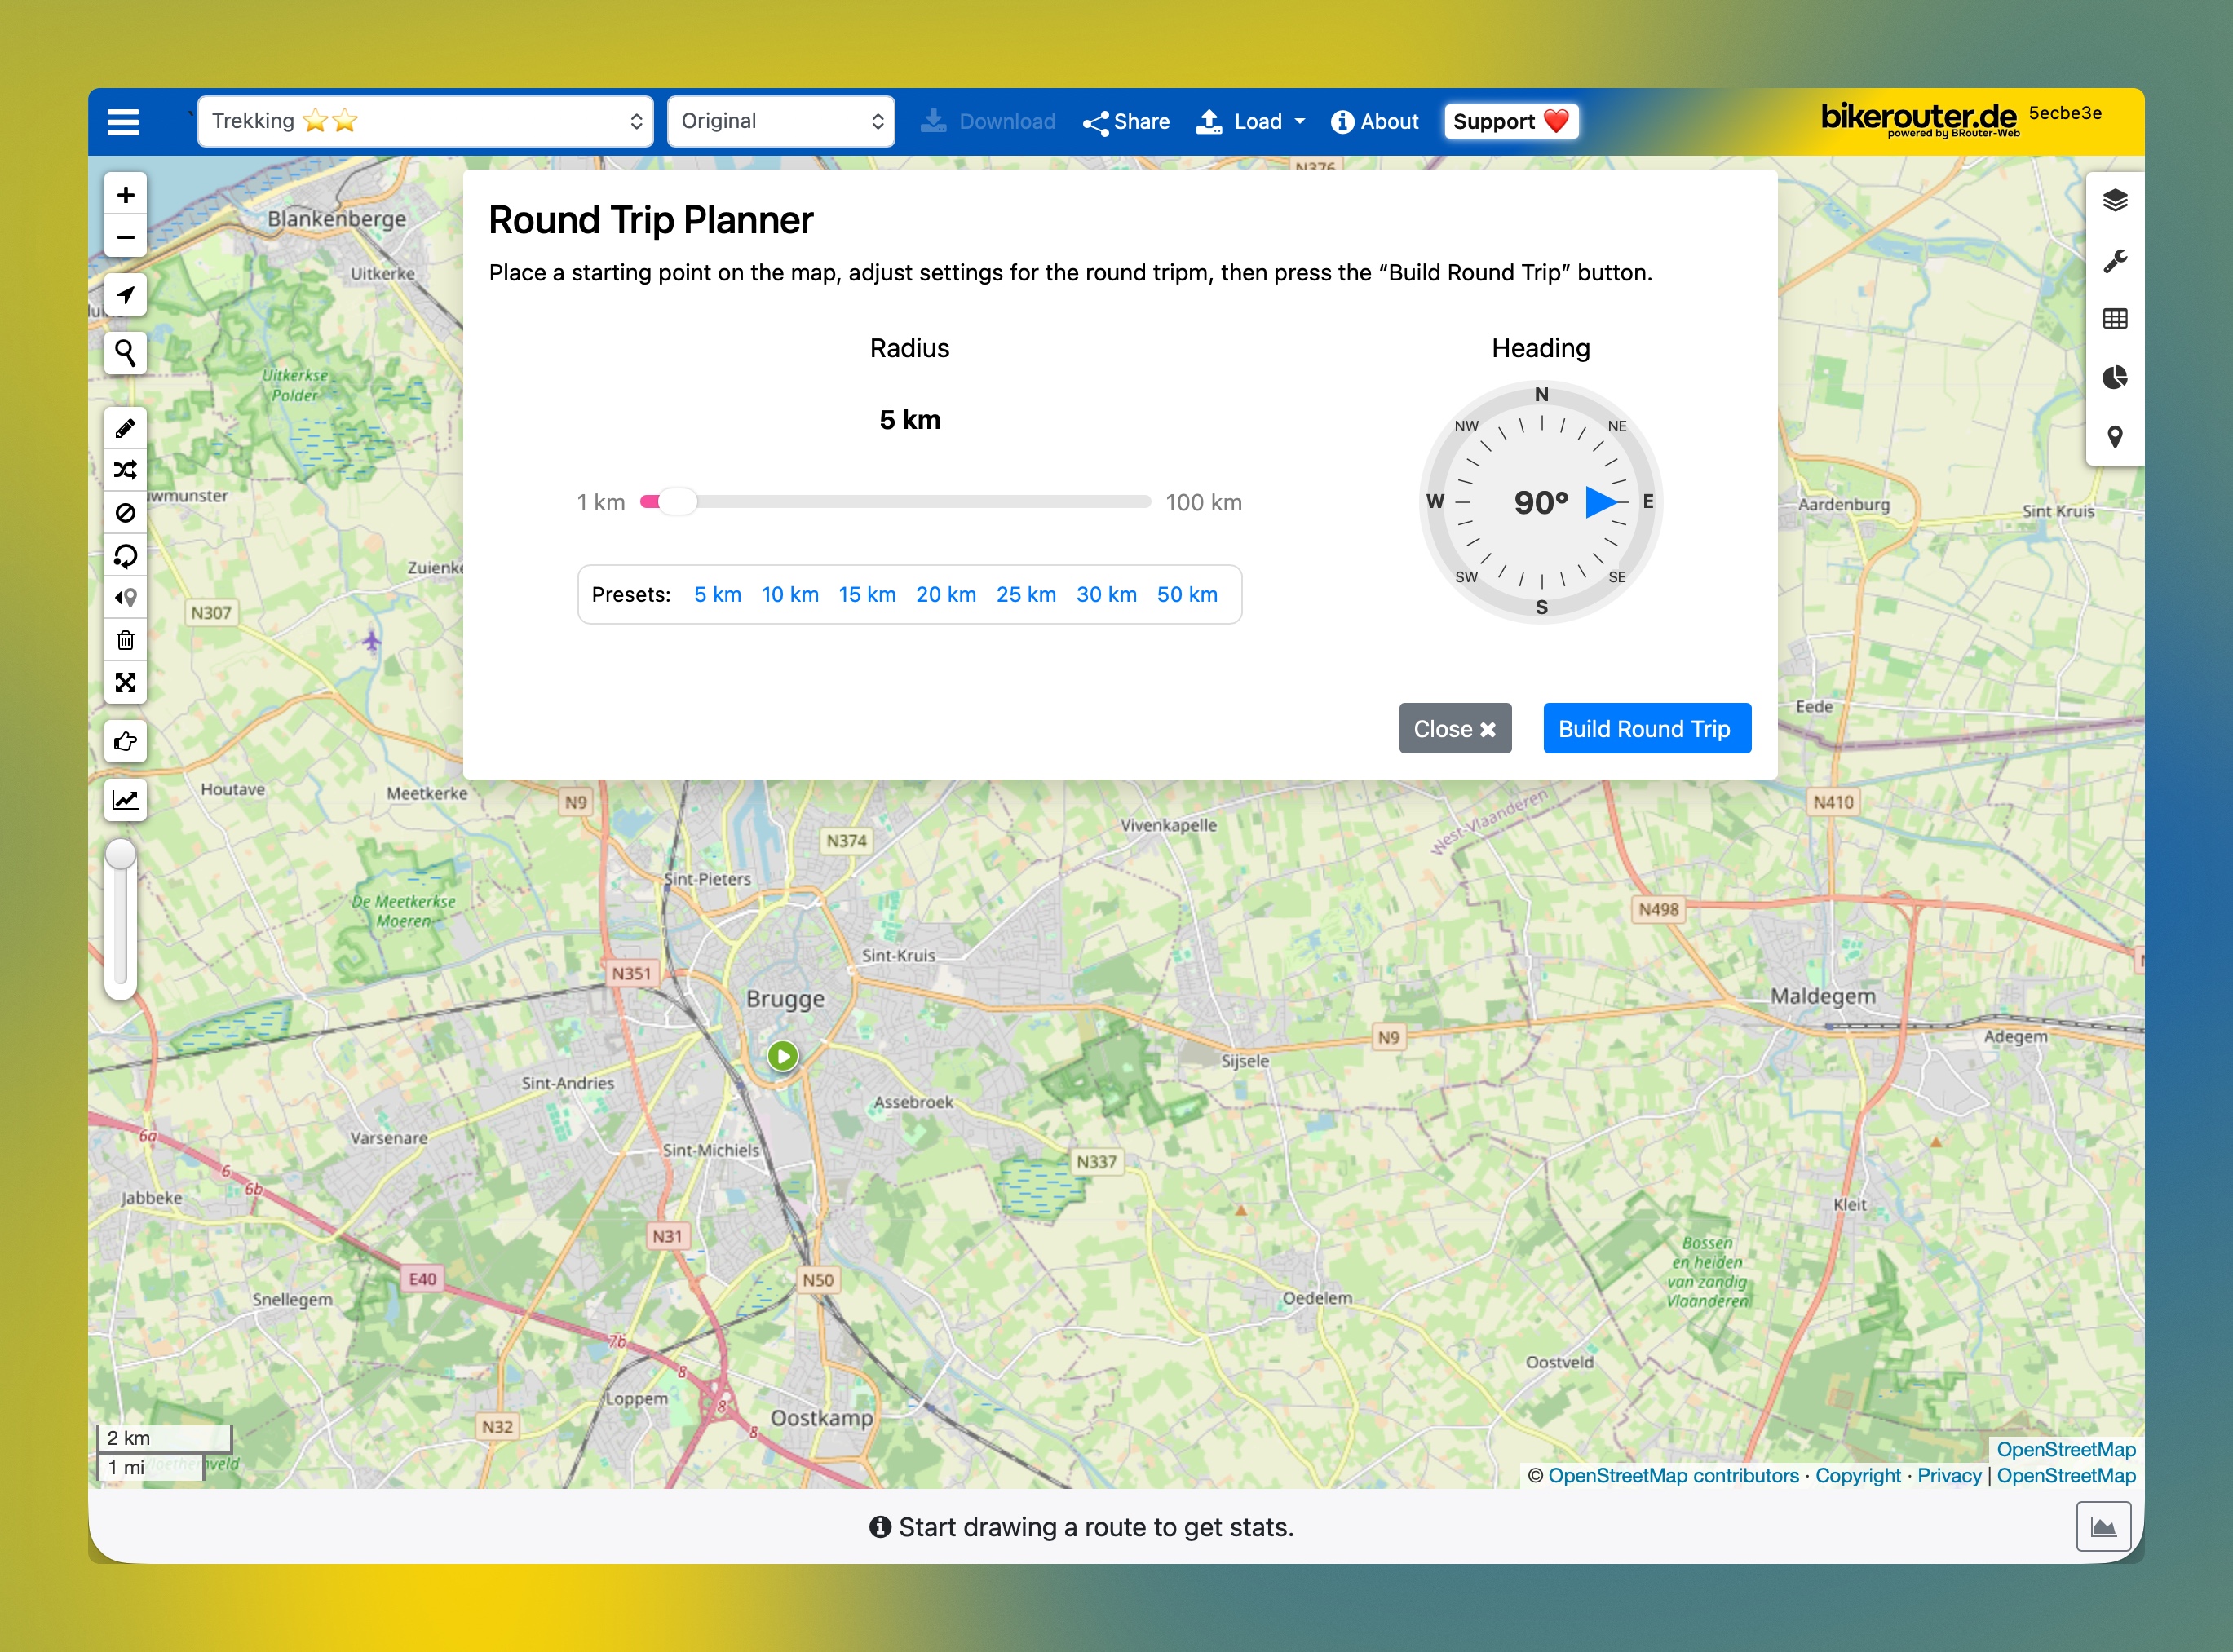This screenshot has width=2233, height=1652.
Task: Toggle the points of interest marker panel
Action: coord(2114,437)
